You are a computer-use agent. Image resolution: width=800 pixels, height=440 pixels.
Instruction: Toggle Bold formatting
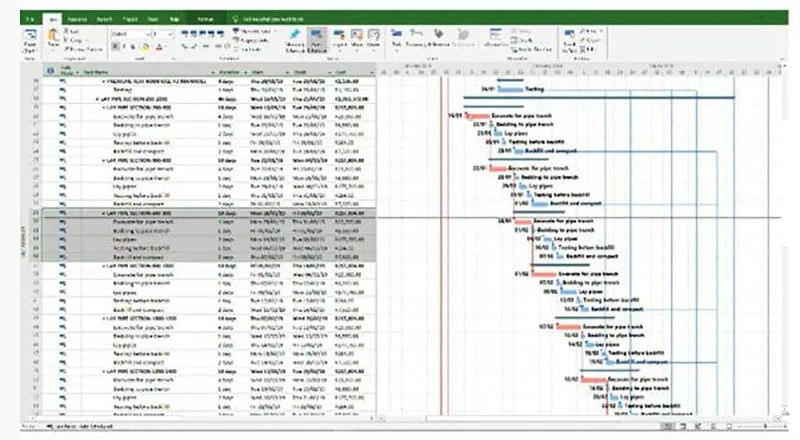(x=115, y=46)
